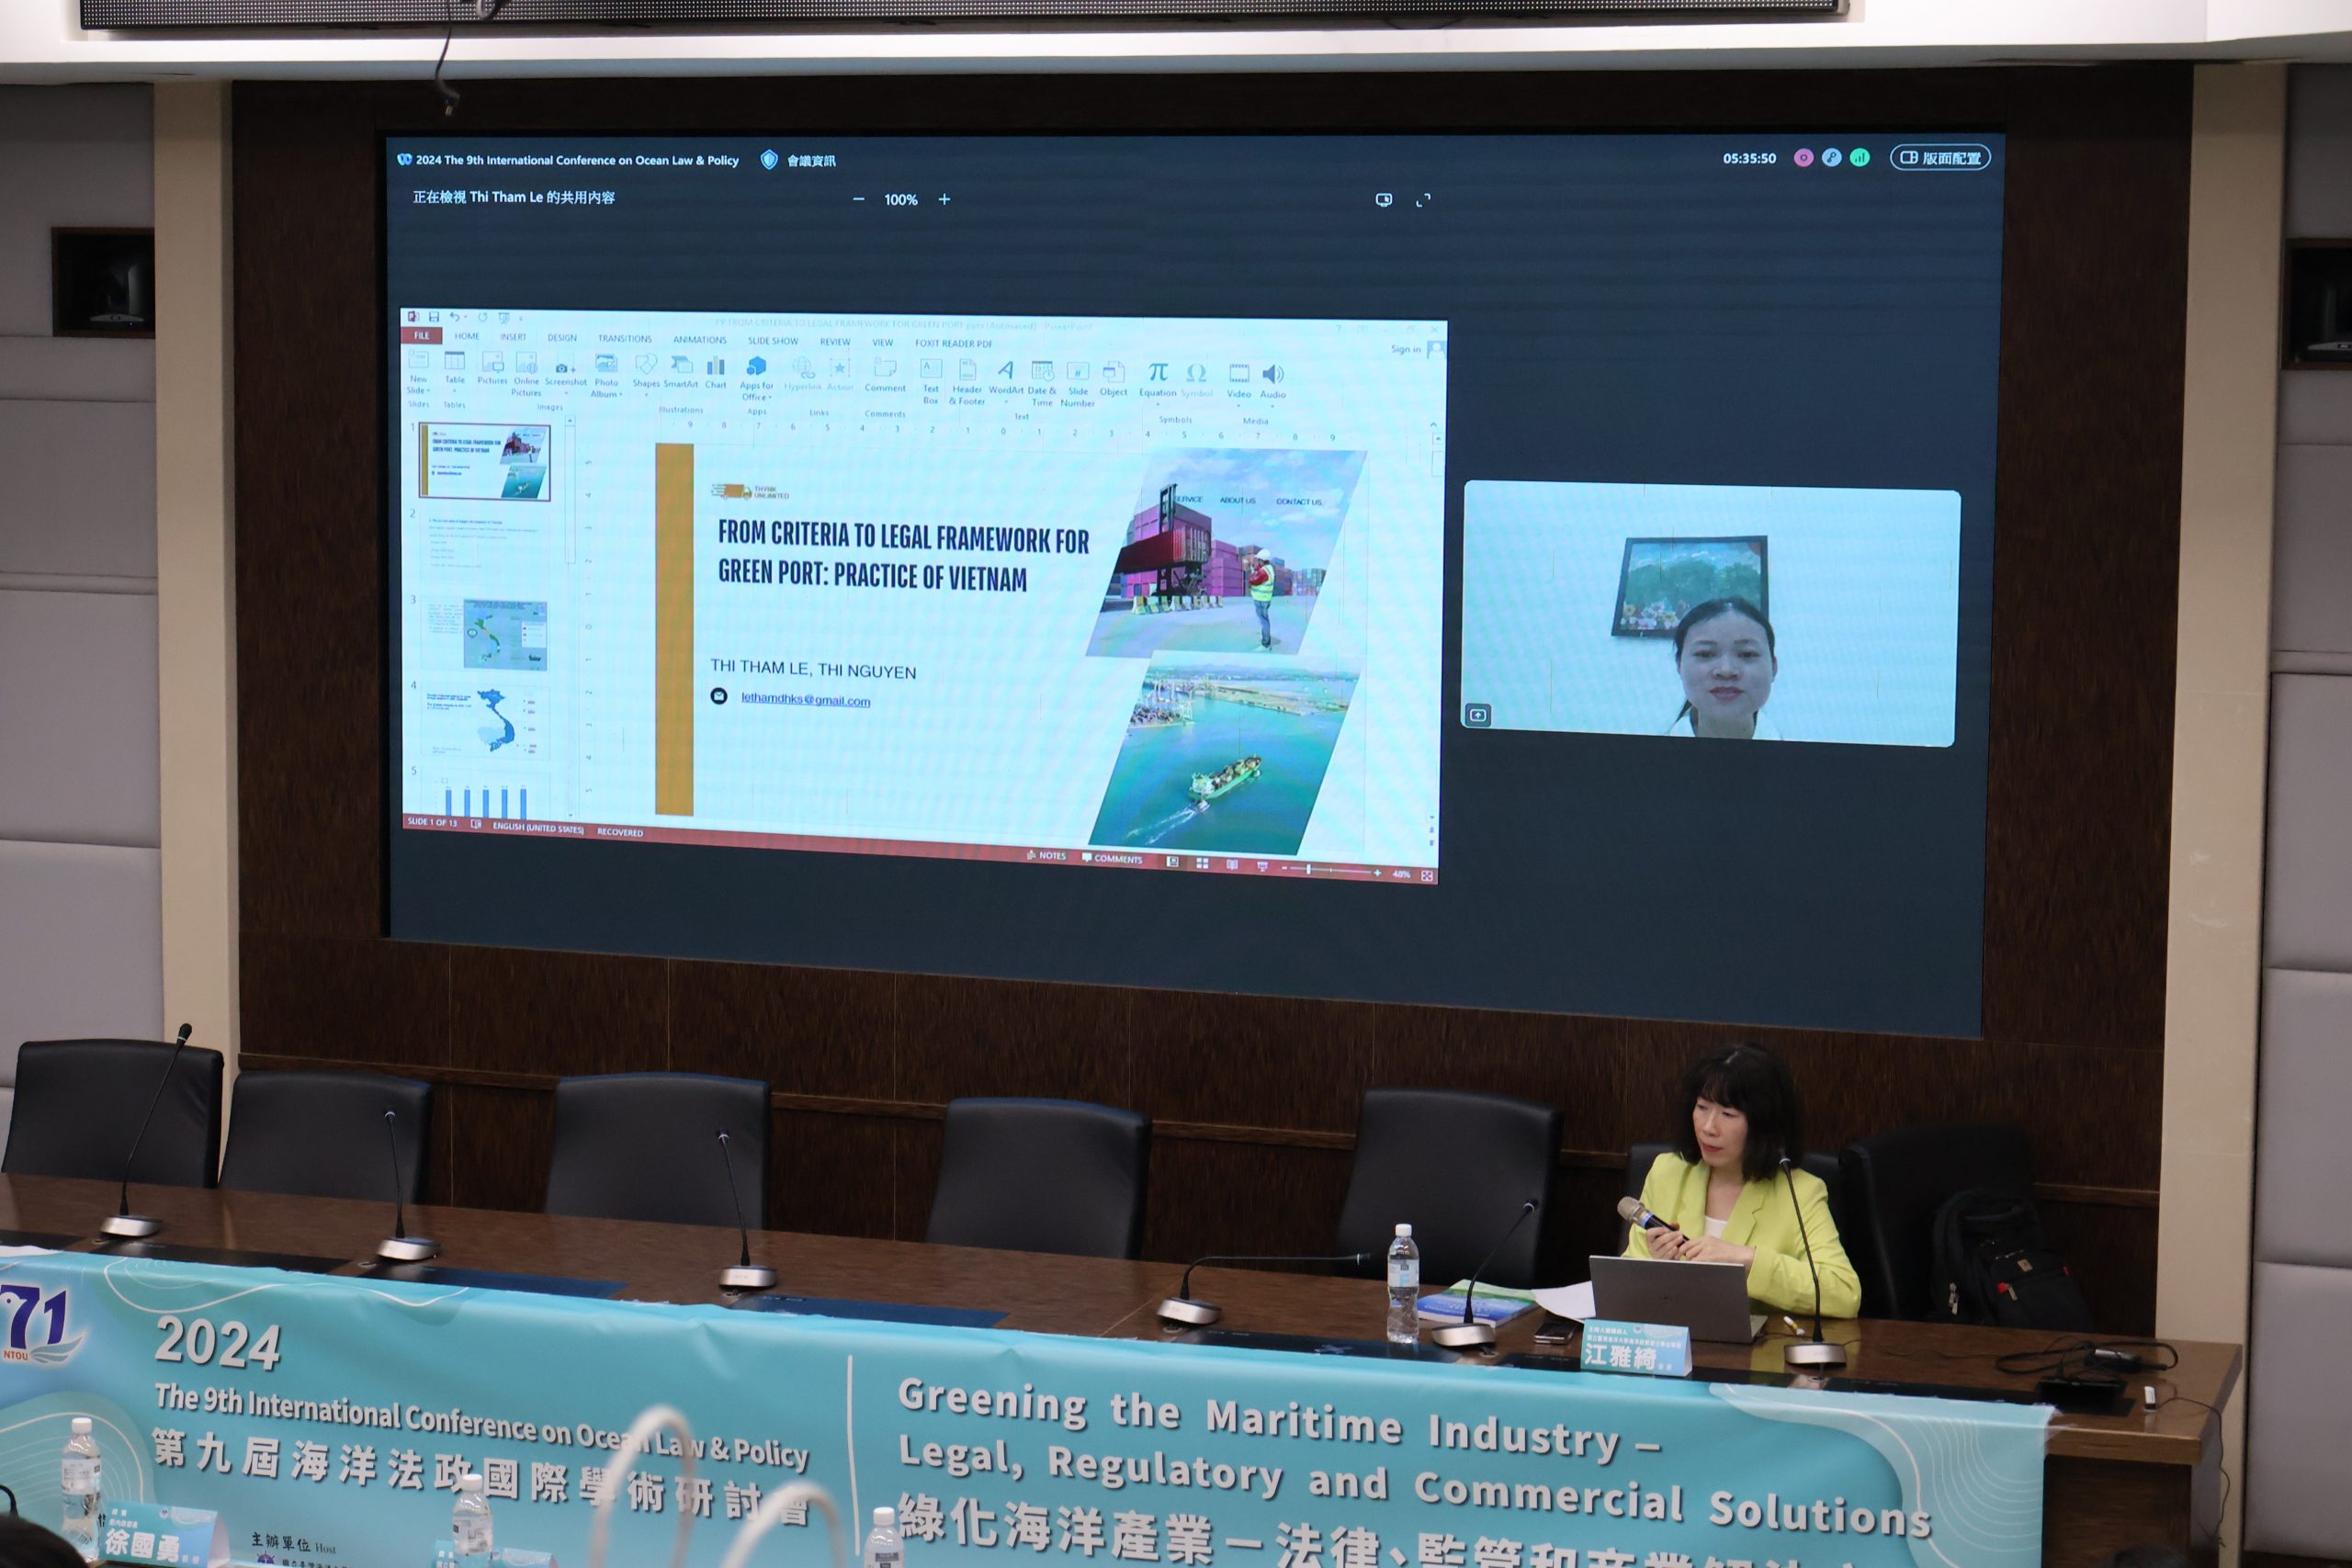
Task: Click the Equation pi icon
Action: point(1158,374)
